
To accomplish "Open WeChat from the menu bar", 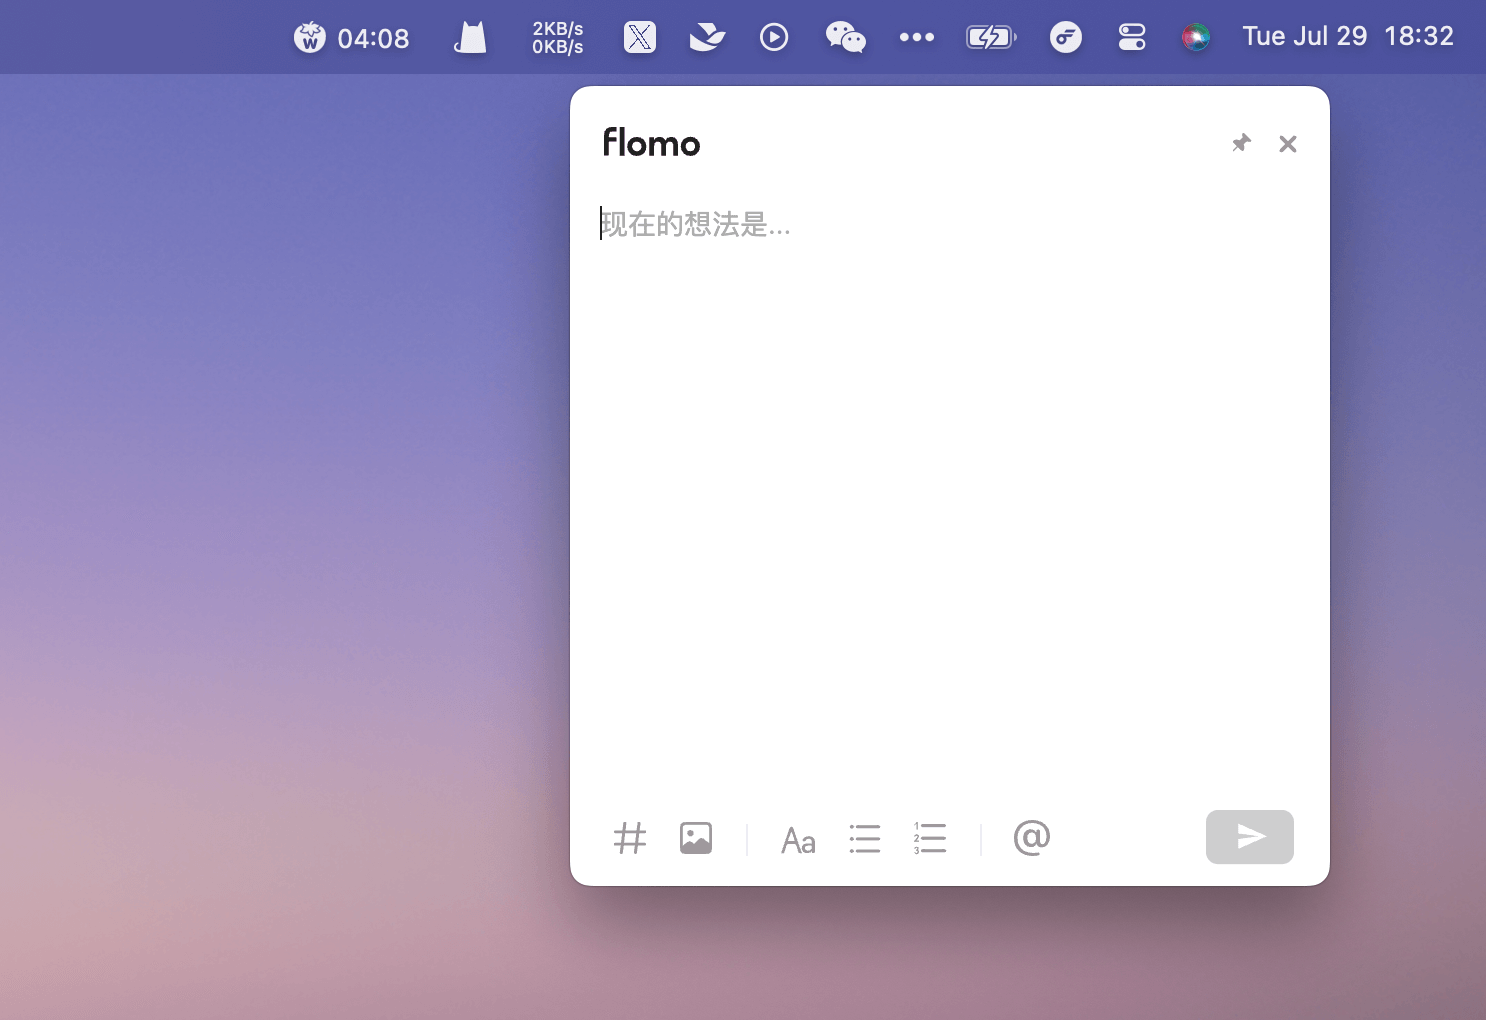I will (x=845, y=38).
